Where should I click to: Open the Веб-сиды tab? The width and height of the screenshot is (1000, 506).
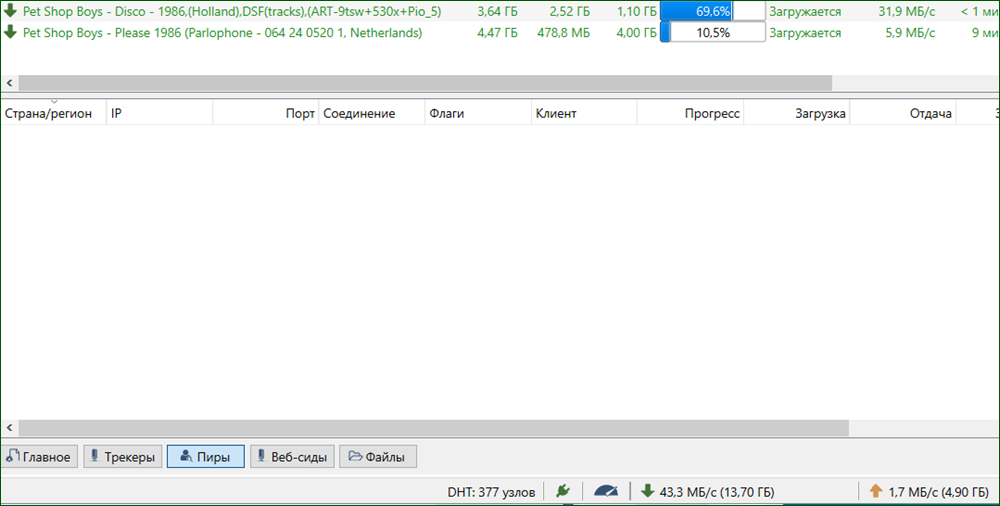(292, 457)
